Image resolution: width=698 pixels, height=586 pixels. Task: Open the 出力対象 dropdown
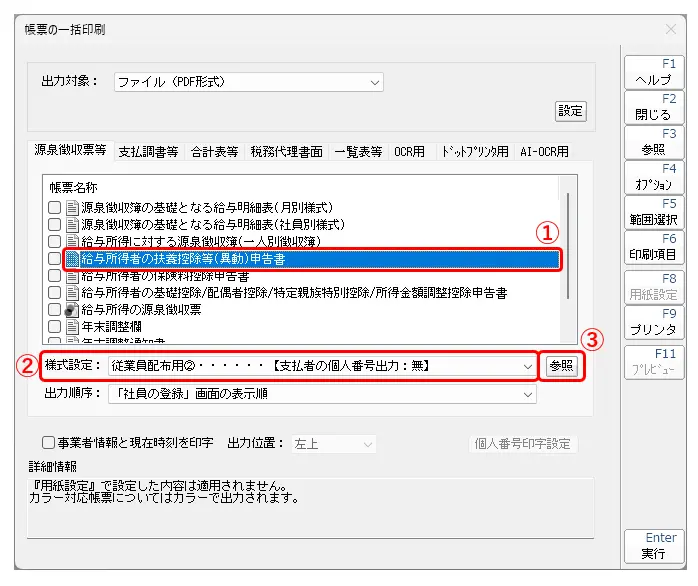pyautogui.click(x=248, y=82)
